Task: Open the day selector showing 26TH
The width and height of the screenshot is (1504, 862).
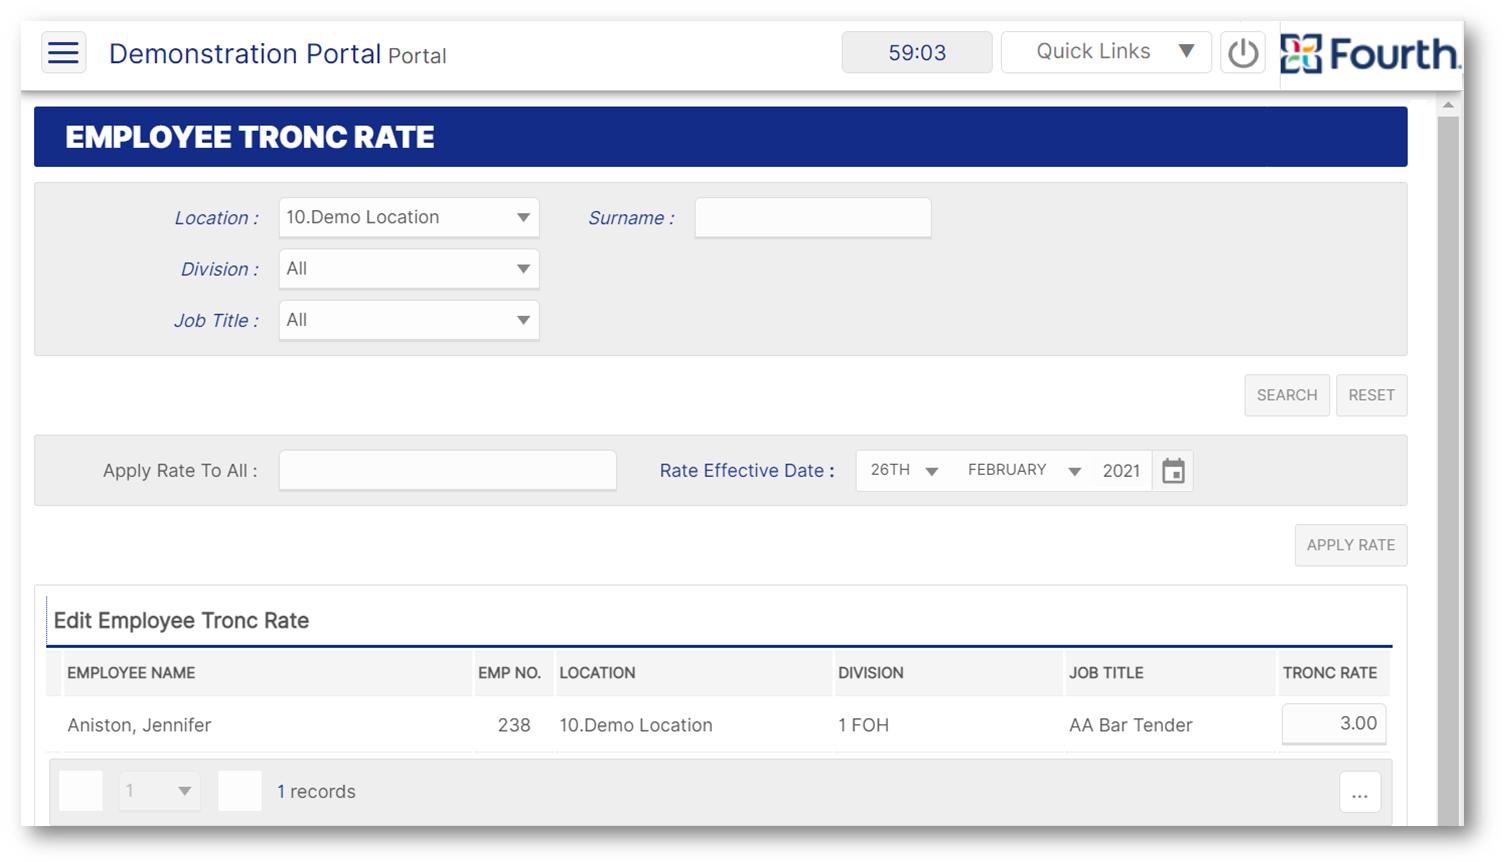Action: click(904, 470)
